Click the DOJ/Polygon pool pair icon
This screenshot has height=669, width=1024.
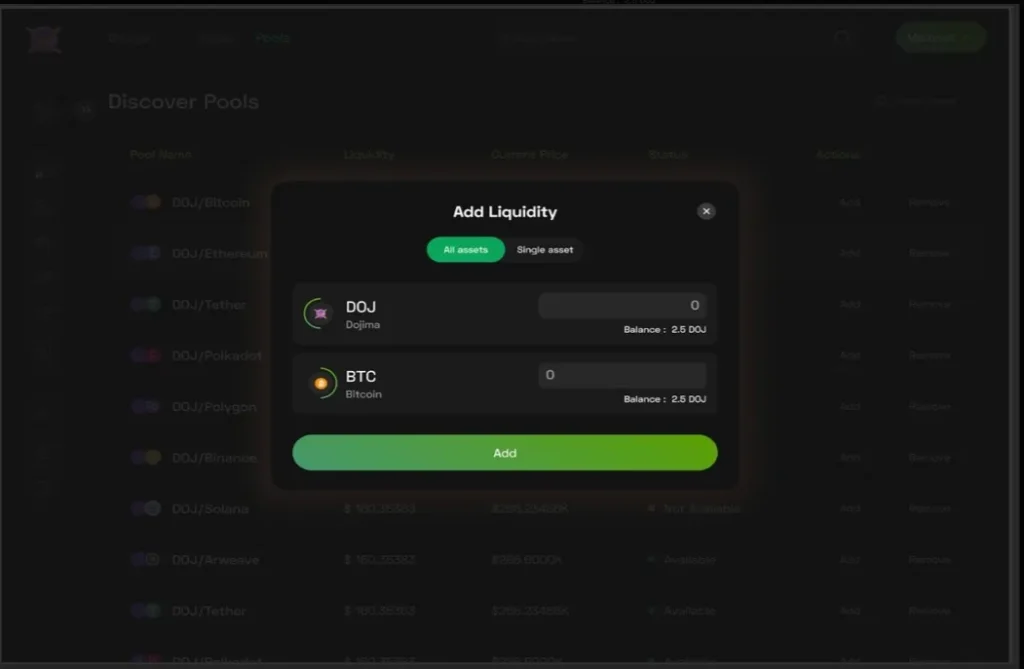tap(146, 406)
